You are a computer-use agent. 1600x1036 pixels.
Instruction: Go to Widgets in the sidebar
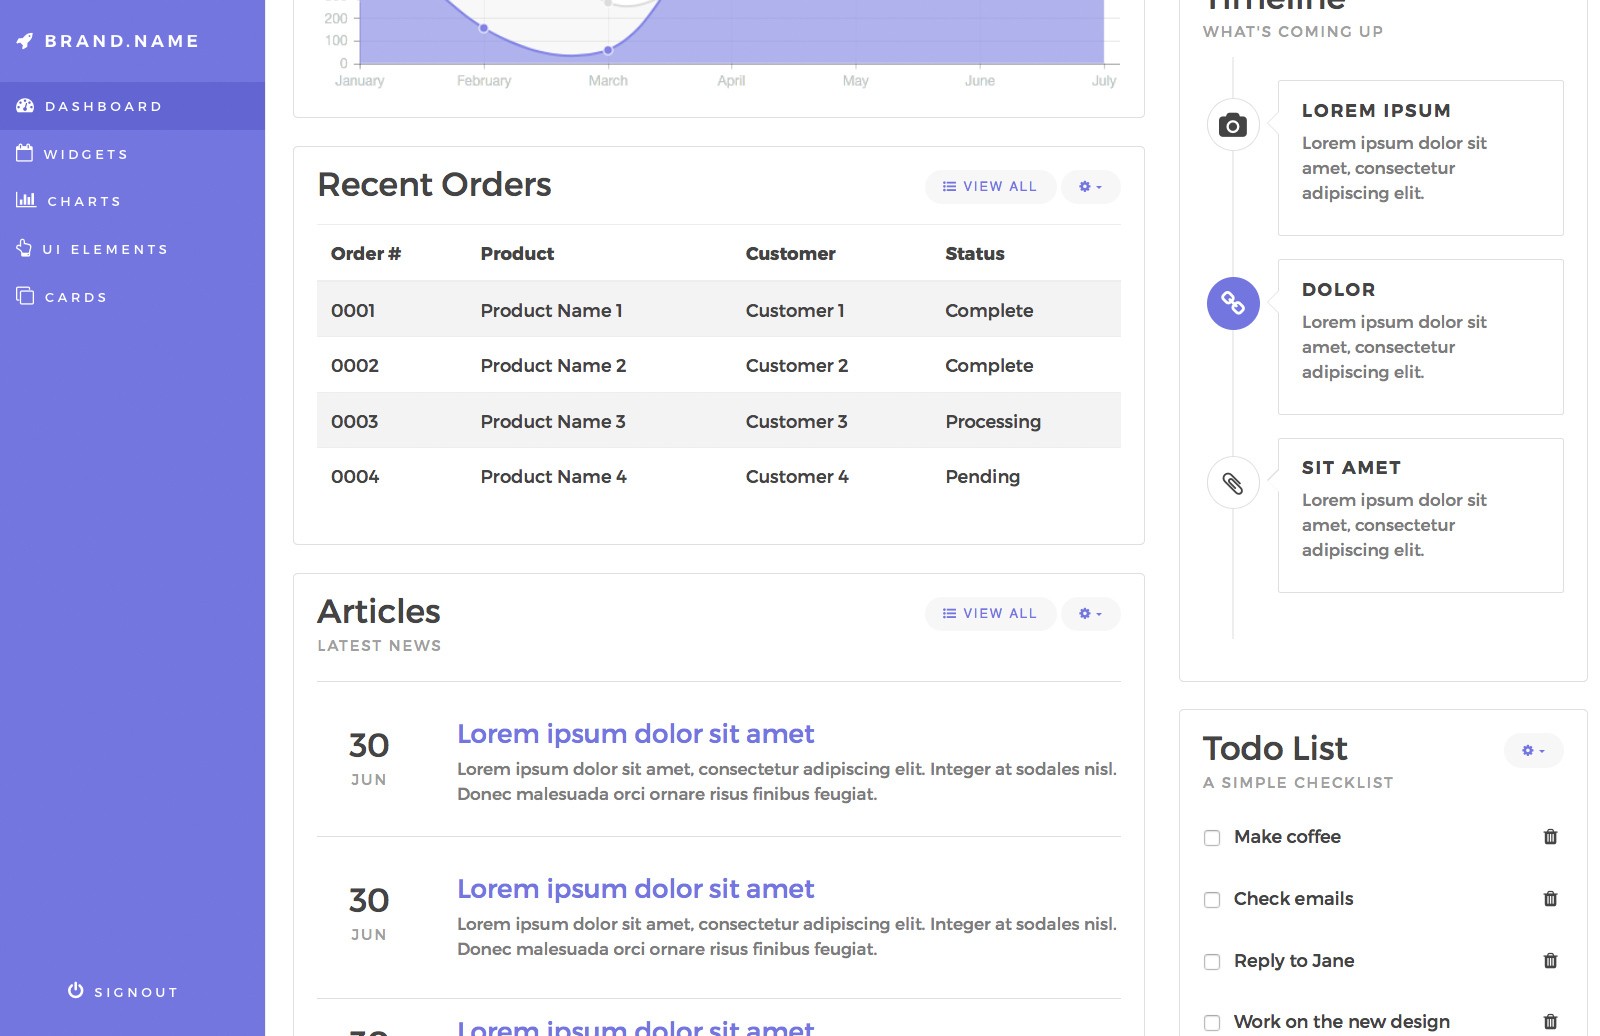86,154
